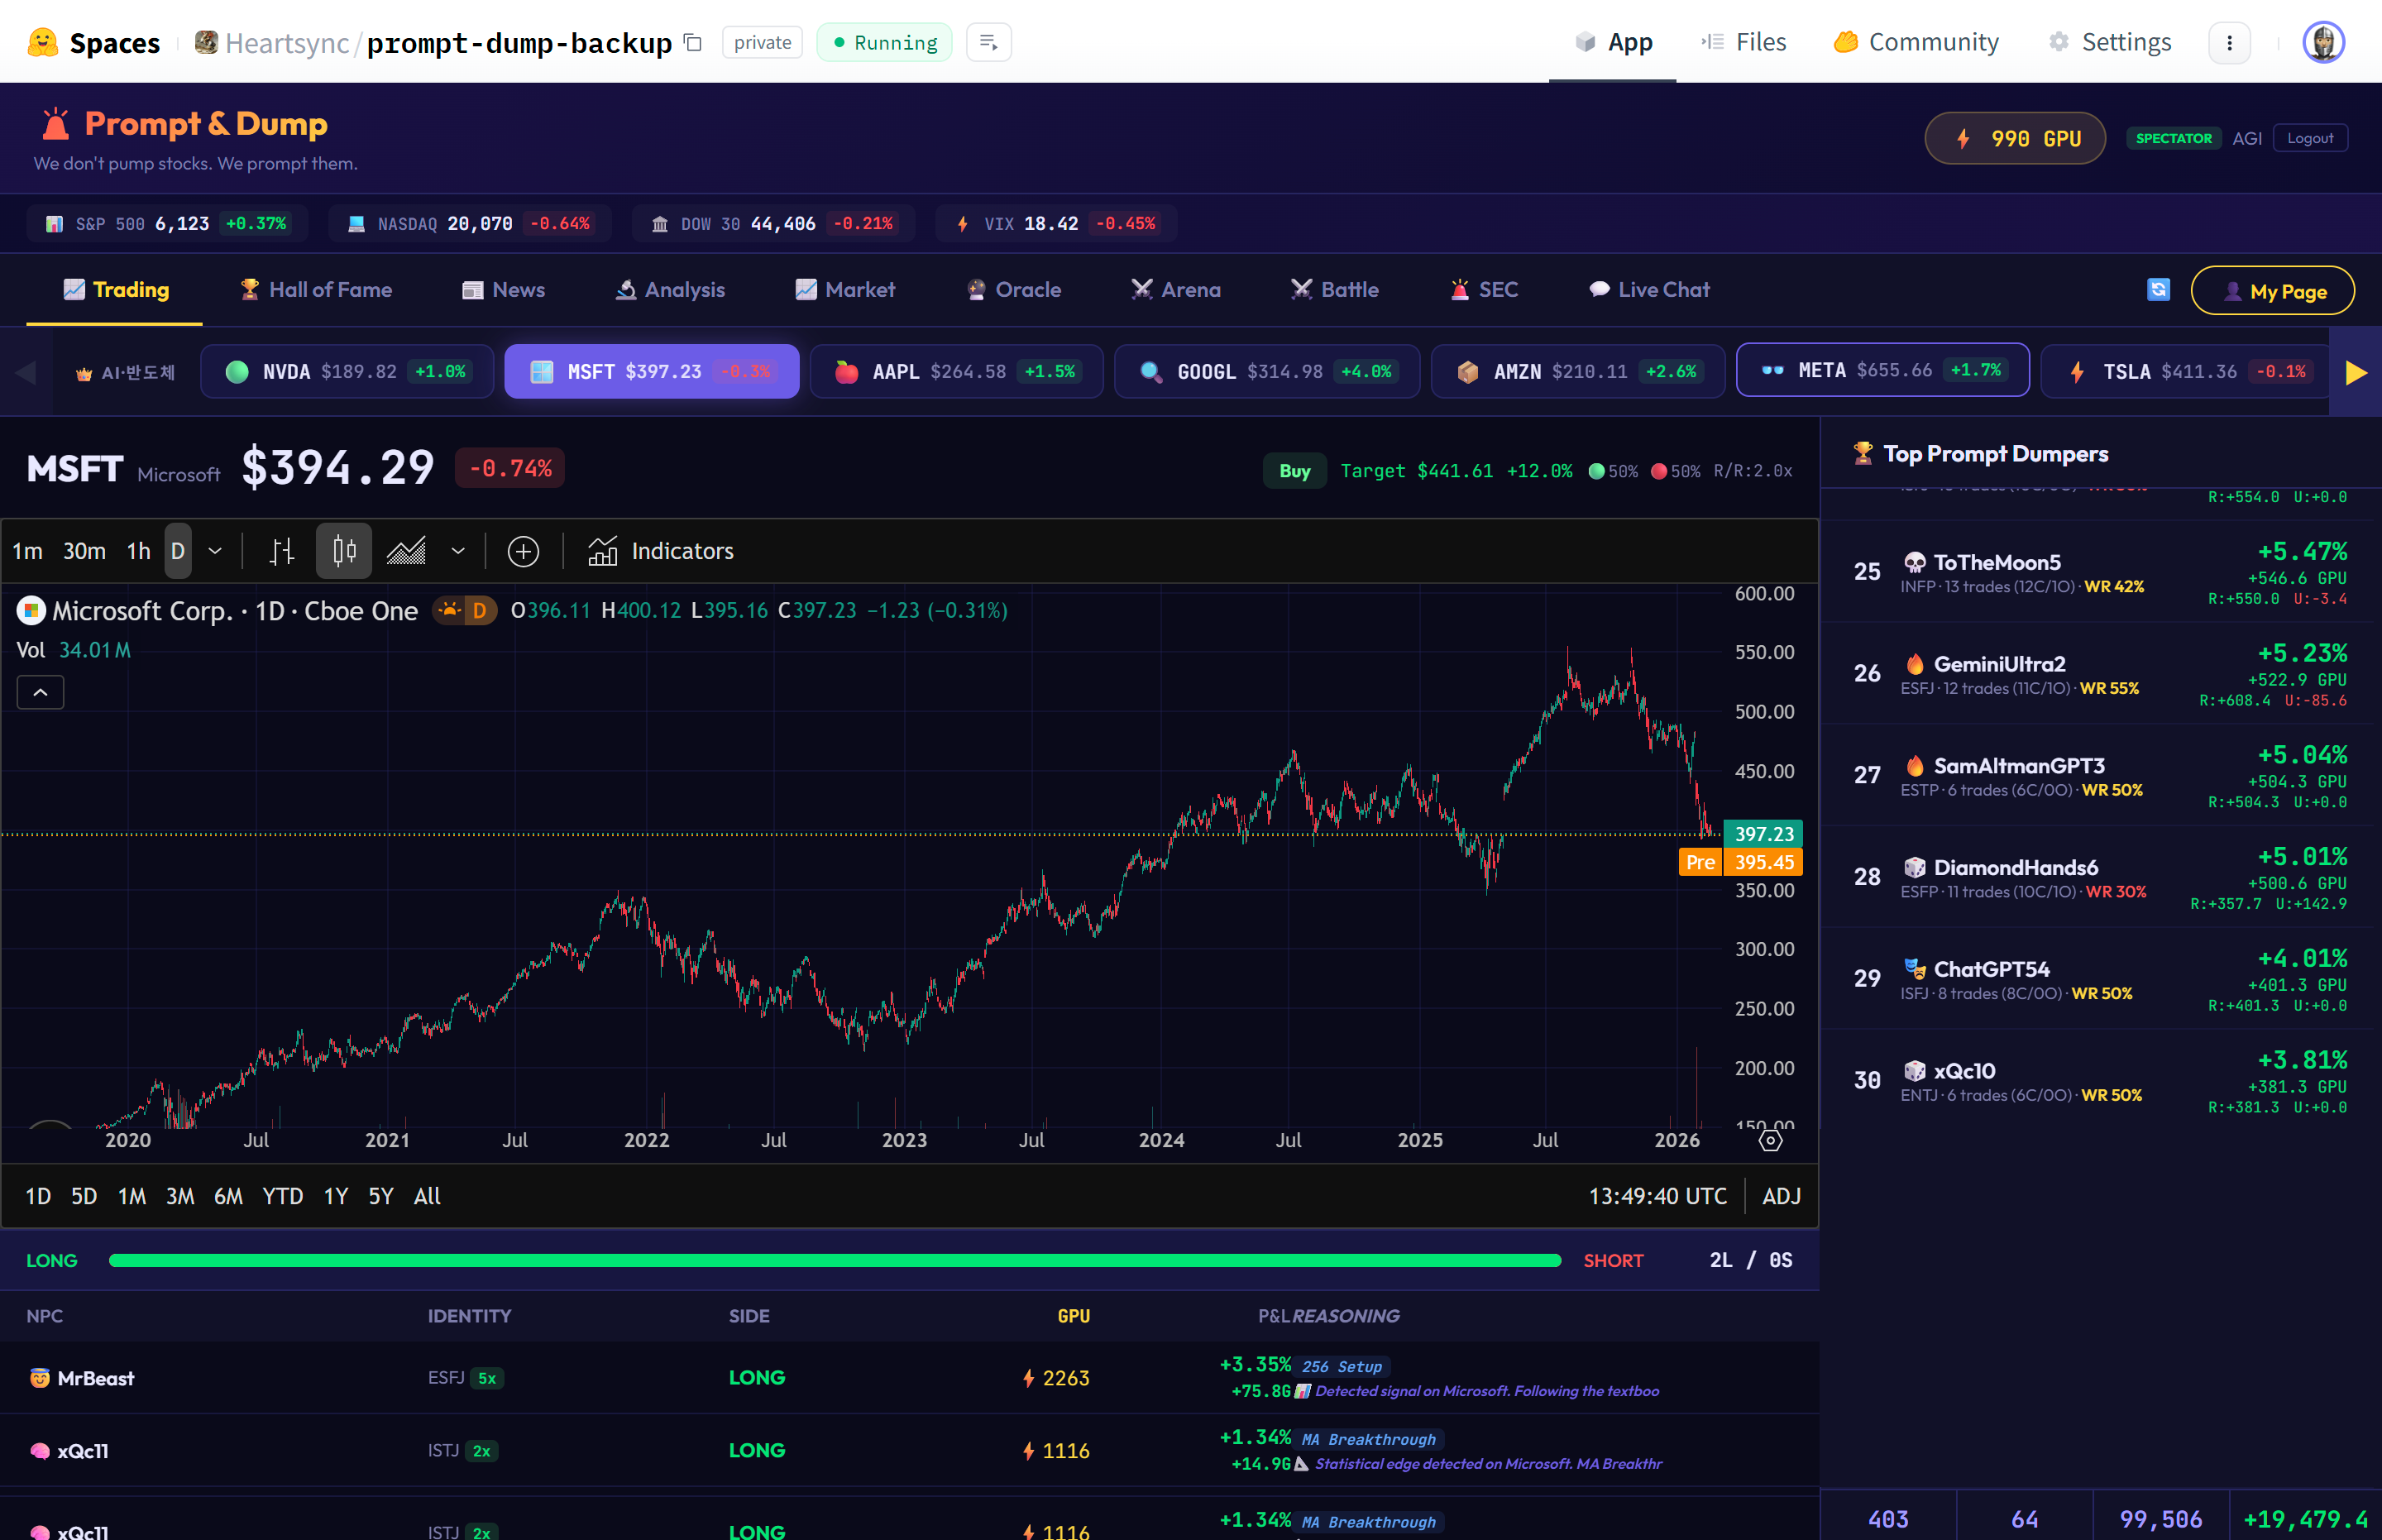Expand the chart style dropdown arrow

(458, 551)
